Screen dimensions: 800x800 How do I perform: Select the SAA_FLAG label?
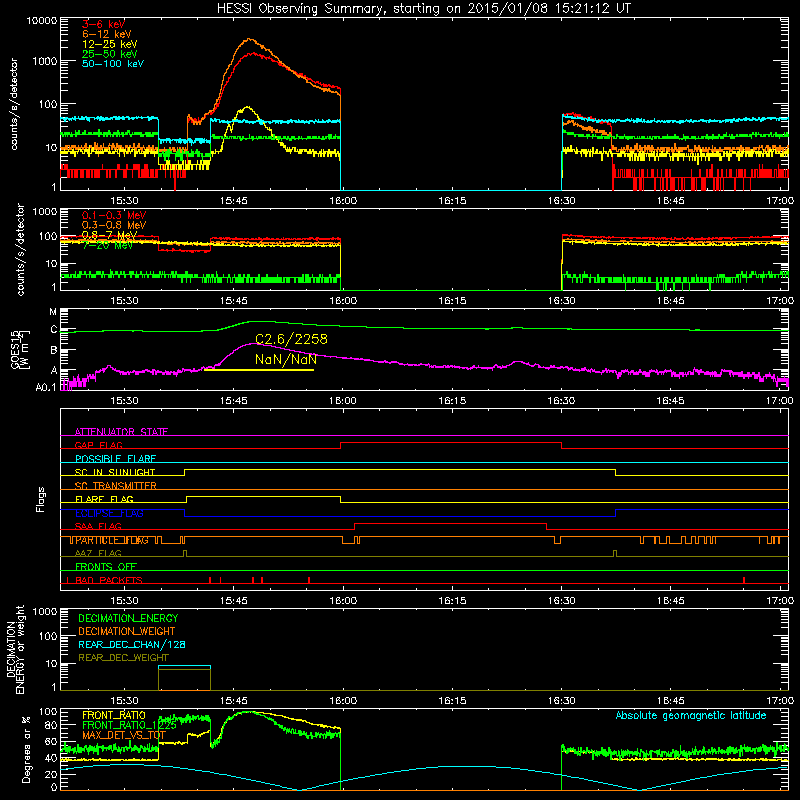[x=98, y=526]
